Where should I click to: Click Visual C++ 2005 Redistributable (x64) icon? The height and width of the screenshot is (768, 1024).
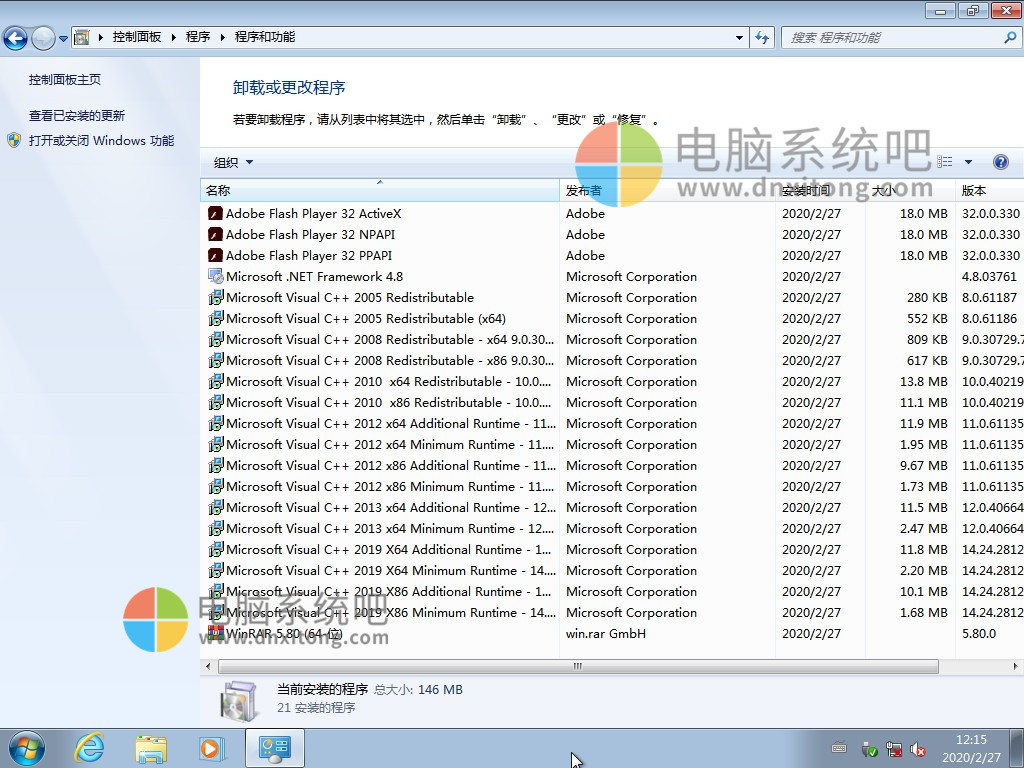point(216,318)
